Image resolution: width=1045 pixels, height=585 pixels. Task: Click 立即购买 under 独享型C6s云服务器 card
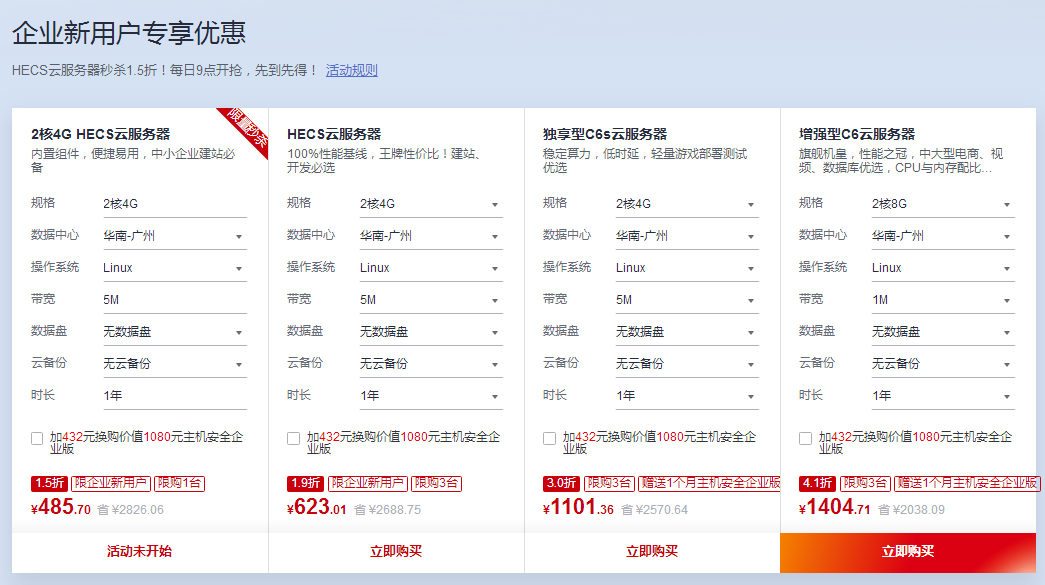click(652, 552)
